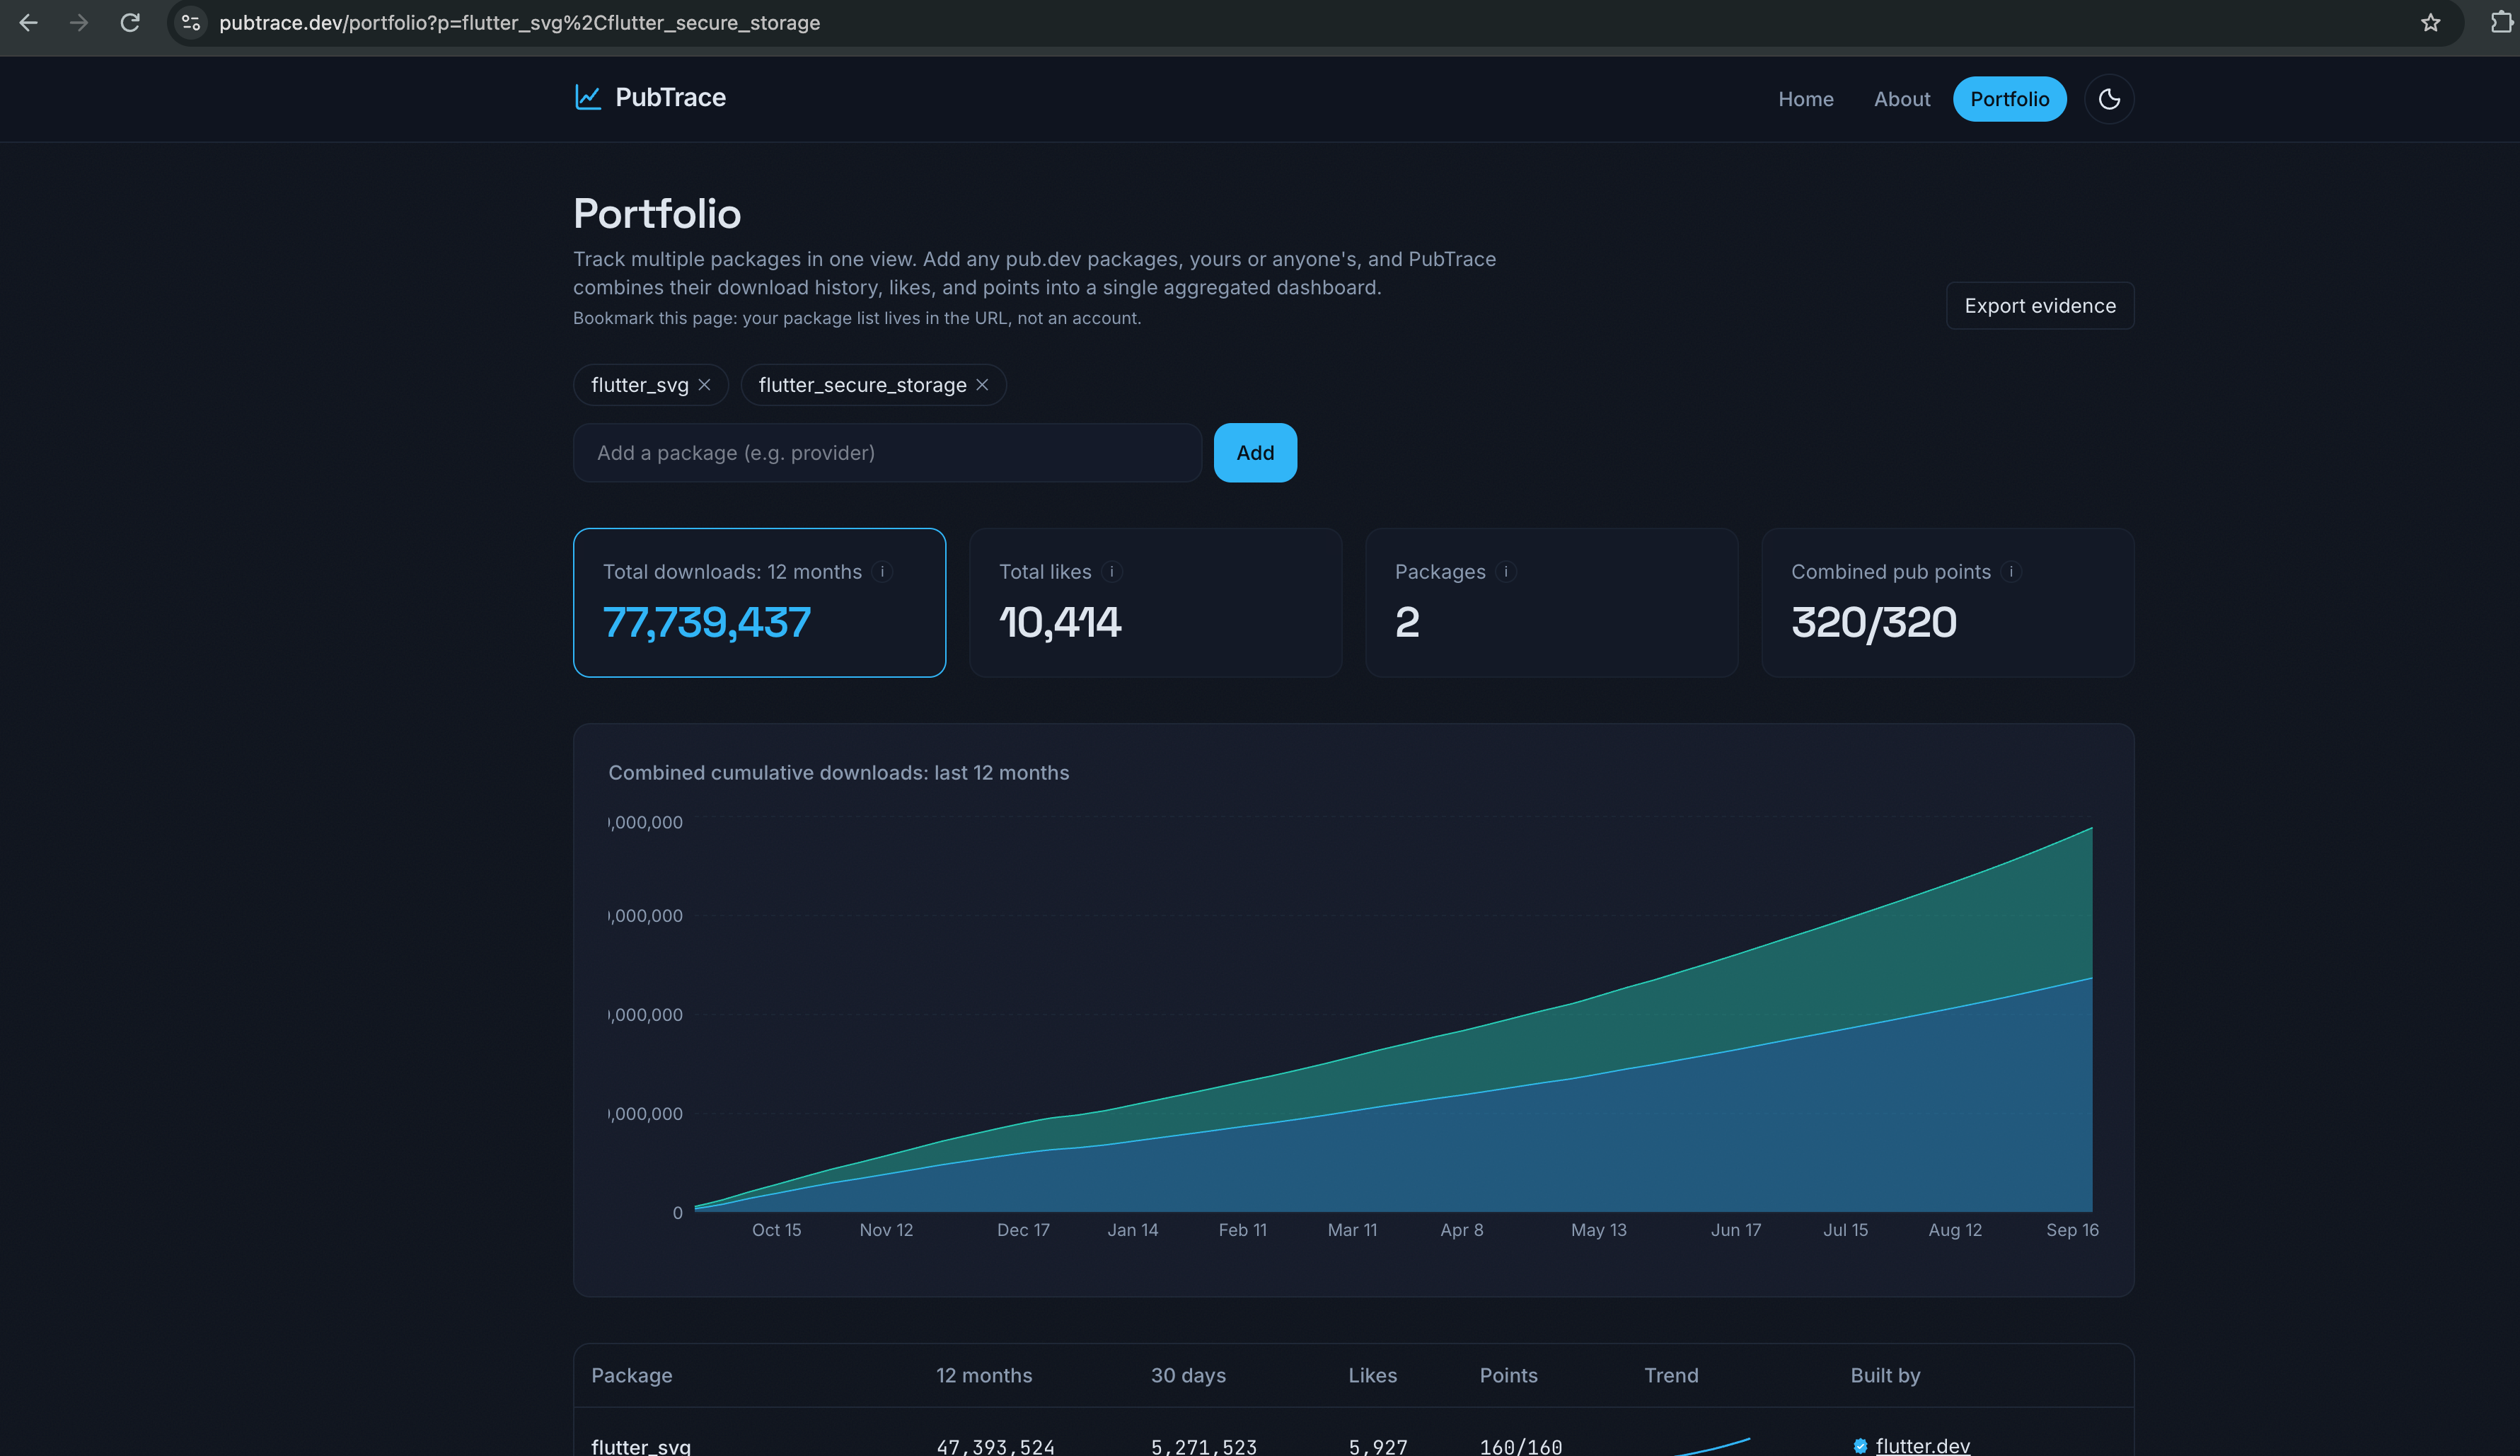Click the 12 months column header
Screen dimensions: 2520x1456
(x=984, y=1375)
